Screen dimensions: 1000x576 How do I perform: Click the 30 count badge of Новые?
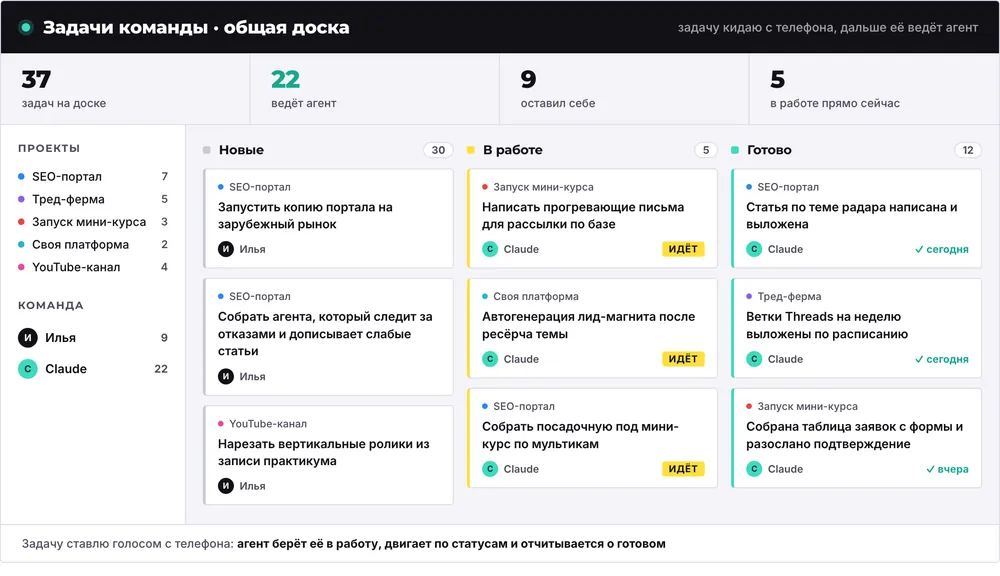(x=438, y=150)
